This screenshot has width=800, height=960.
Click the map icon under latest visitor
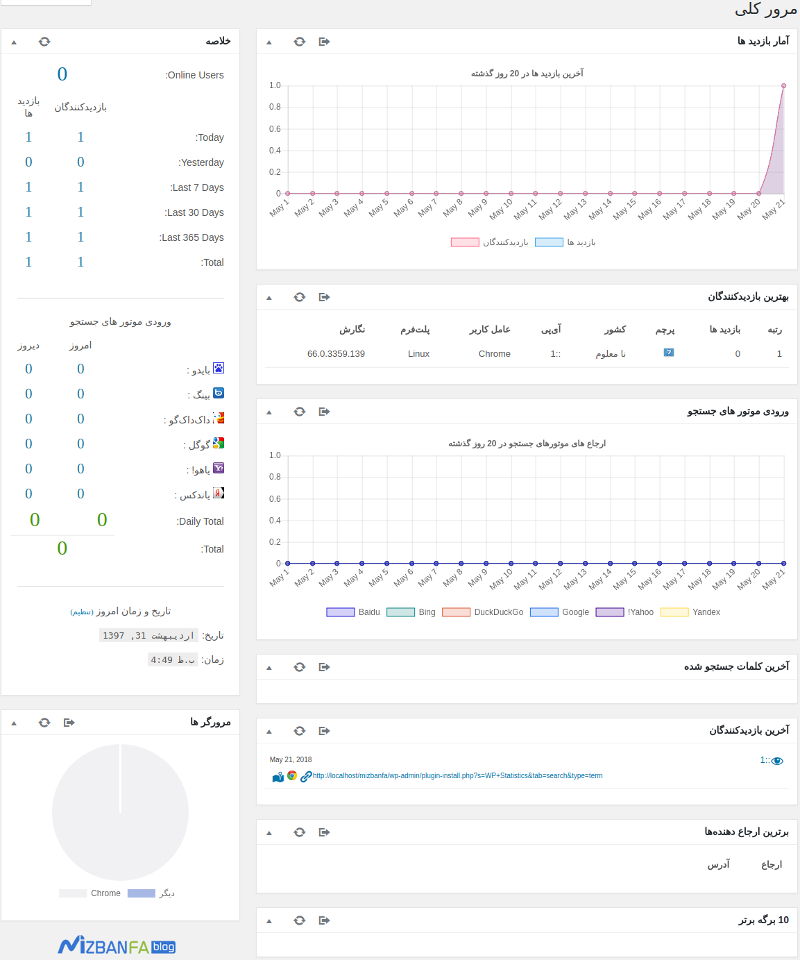(x=278, y=776)
